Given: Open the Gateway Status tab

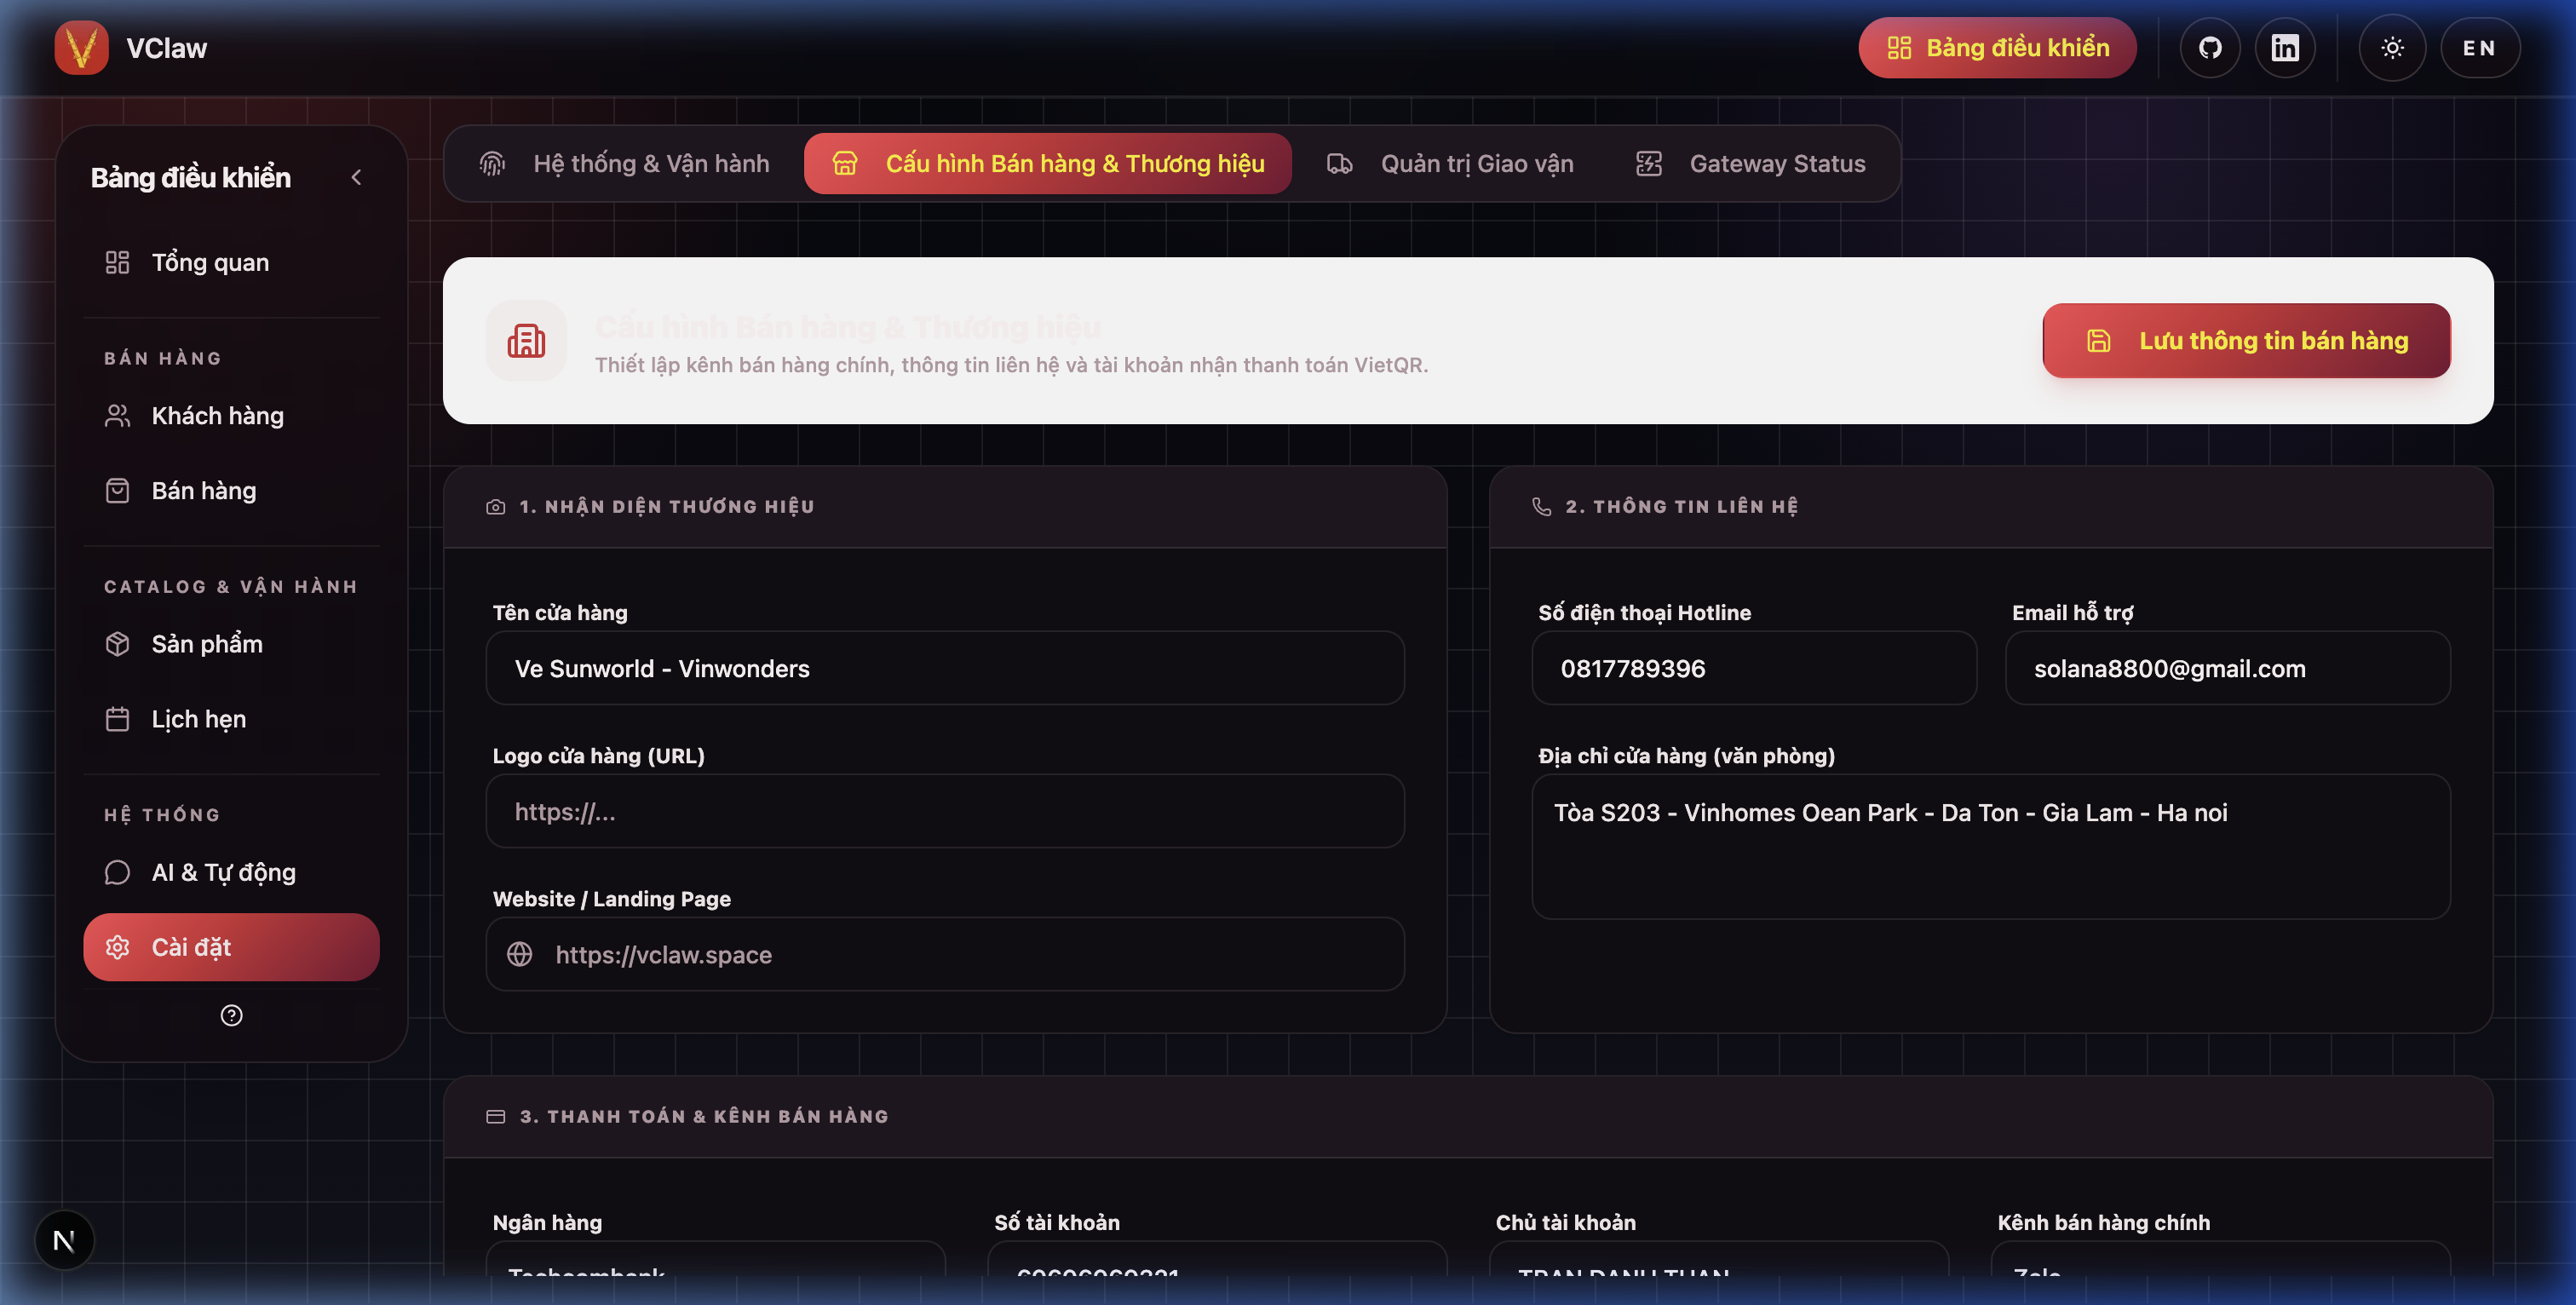Looking at the screenshot, I should click(x=1751, y=163).
